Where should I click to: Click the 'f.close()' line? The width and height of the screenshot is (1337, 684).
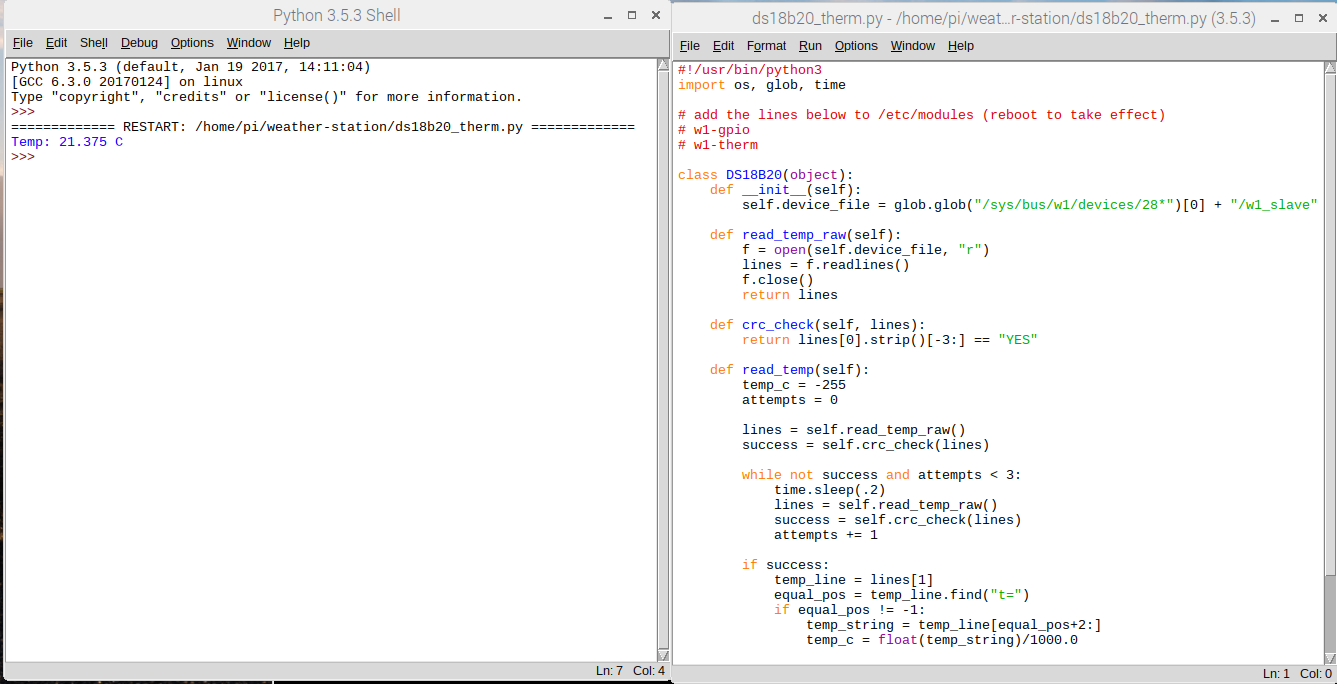tap(778, 280)
